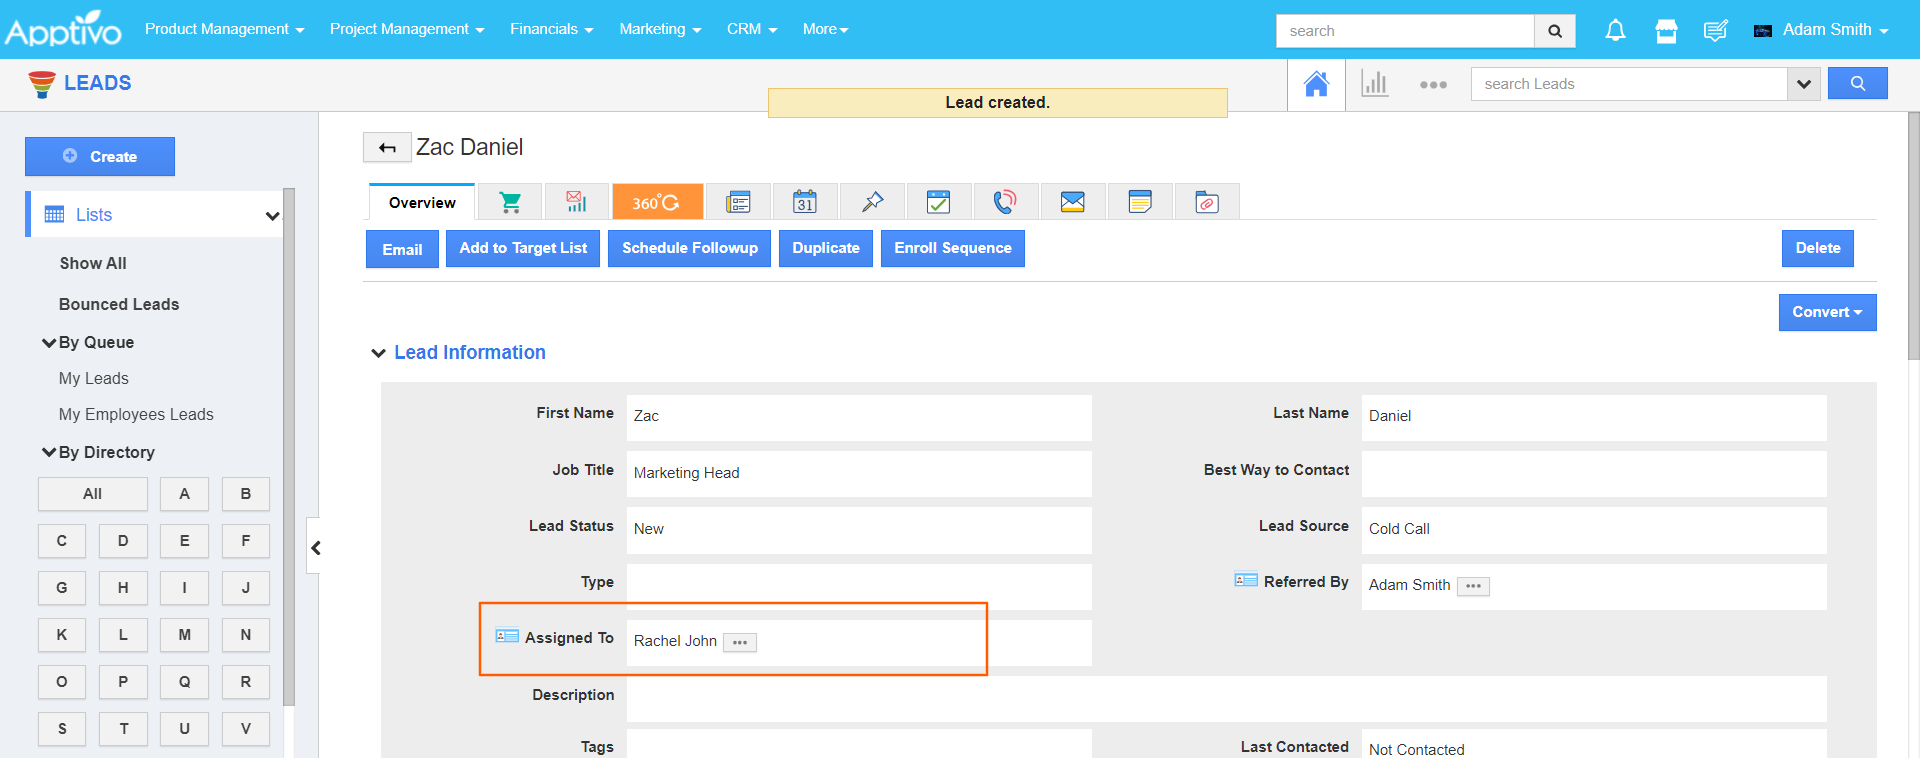
Task: Click the search Leads input field
Action: click(1629, 84)
